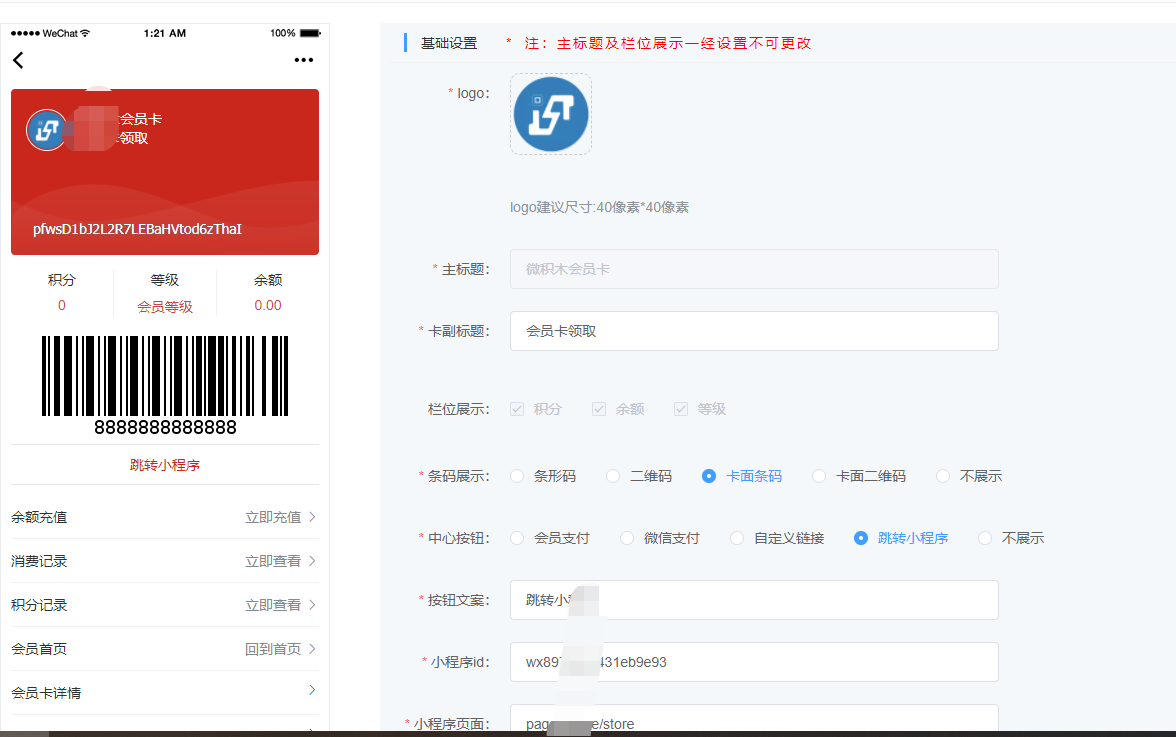Click the 小程序id input field
The width and height of the screenshot is (1176, 737).
[754, 662]
